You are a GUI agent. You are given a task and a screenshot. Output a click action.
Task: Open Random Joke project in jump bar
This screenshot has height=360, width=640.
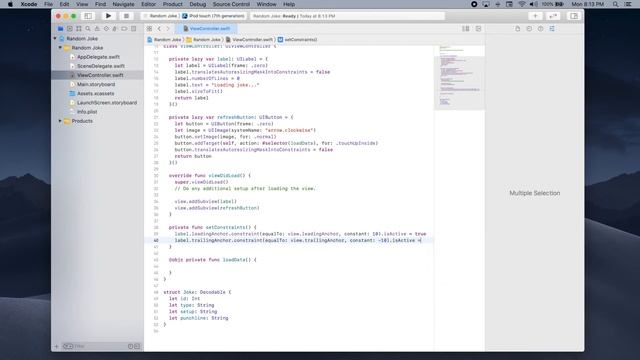164,40
